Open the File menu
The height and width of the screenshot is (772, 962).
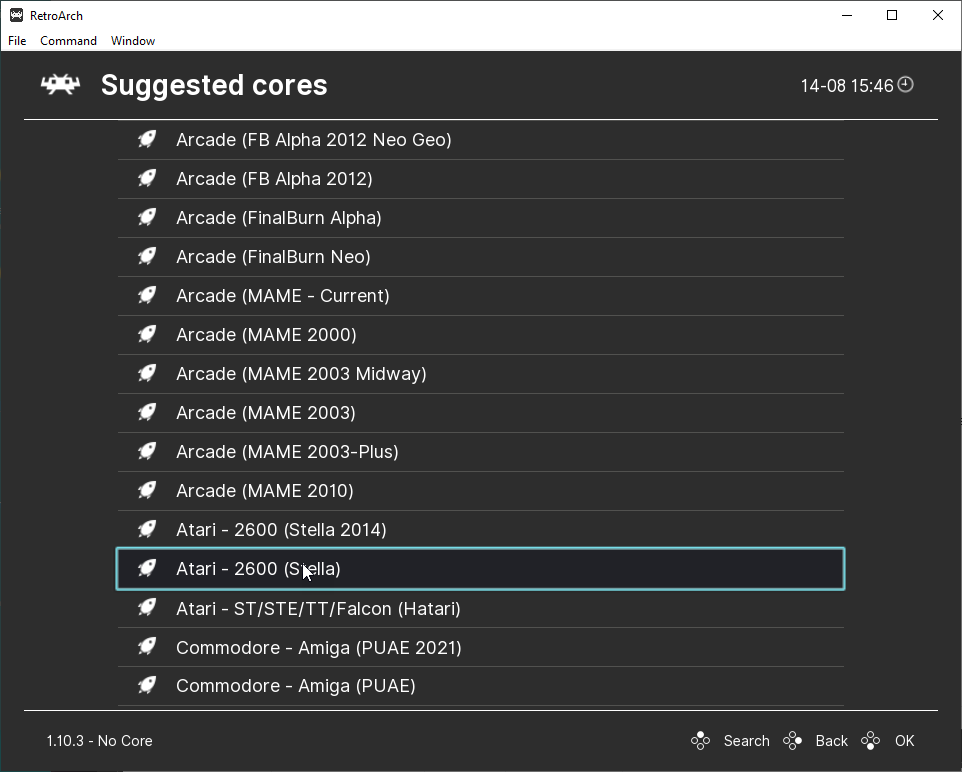[x=17, y=41]
